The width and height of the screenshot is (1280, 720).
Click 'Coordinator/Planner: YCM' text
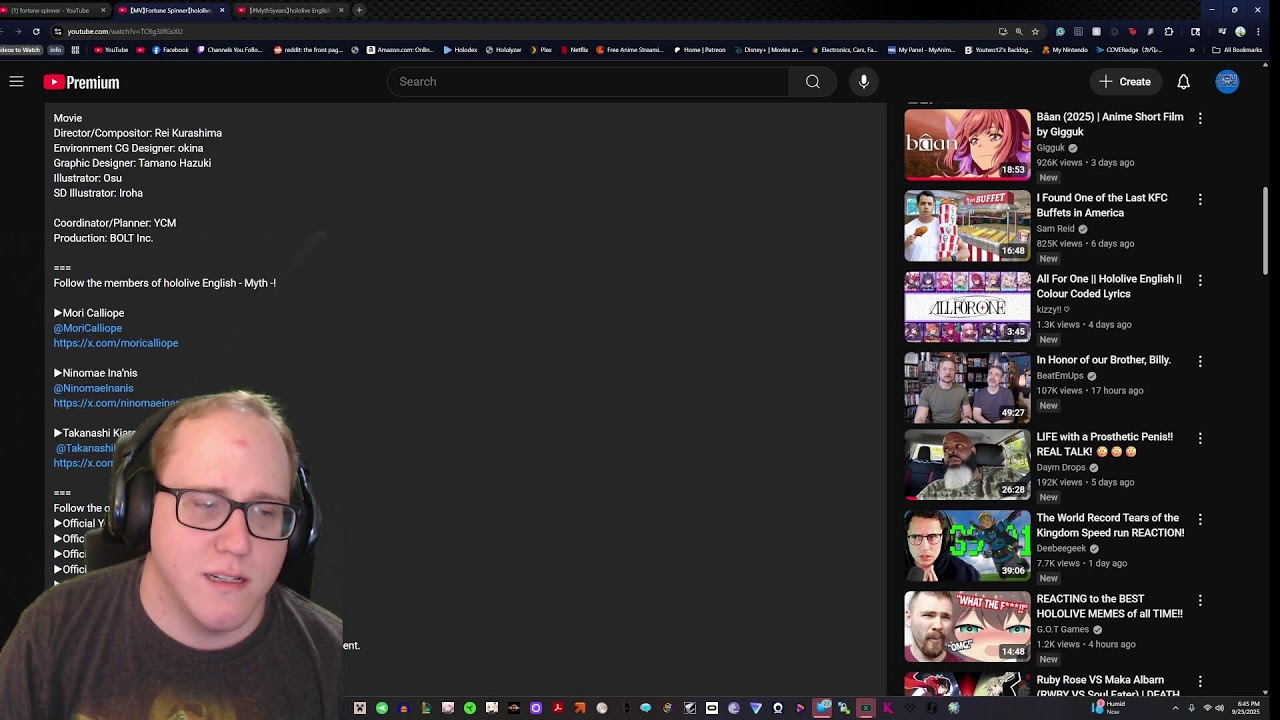pyautogui.click(x=115, y=223)
